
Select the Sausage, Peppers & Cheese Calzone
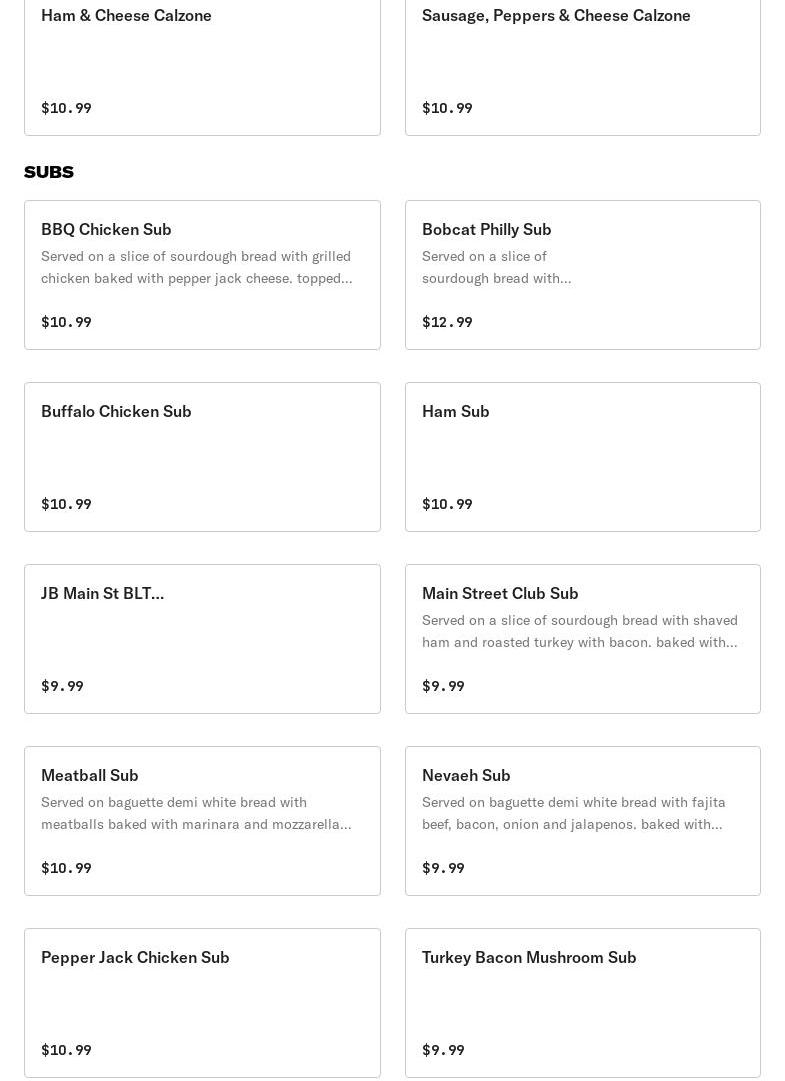coord(583,60)
